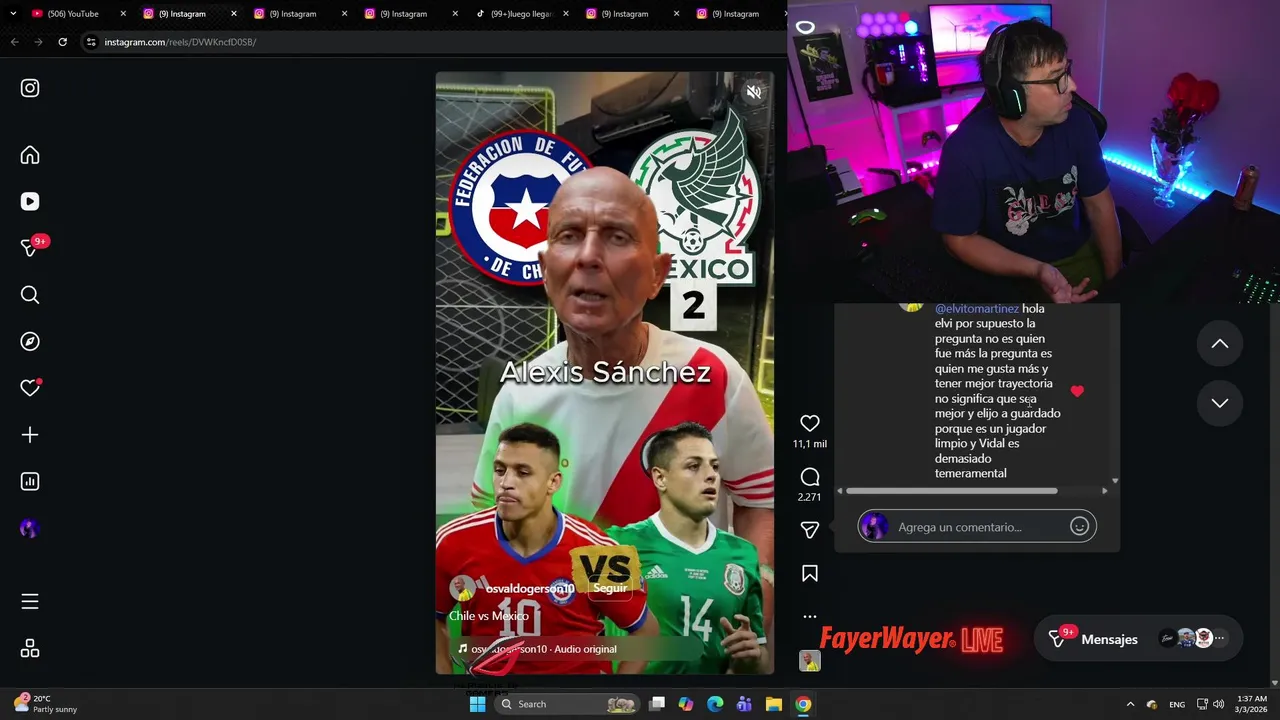Open the profile avatar in the sidebar
The image size is (1280, 720).
(30, 529)
